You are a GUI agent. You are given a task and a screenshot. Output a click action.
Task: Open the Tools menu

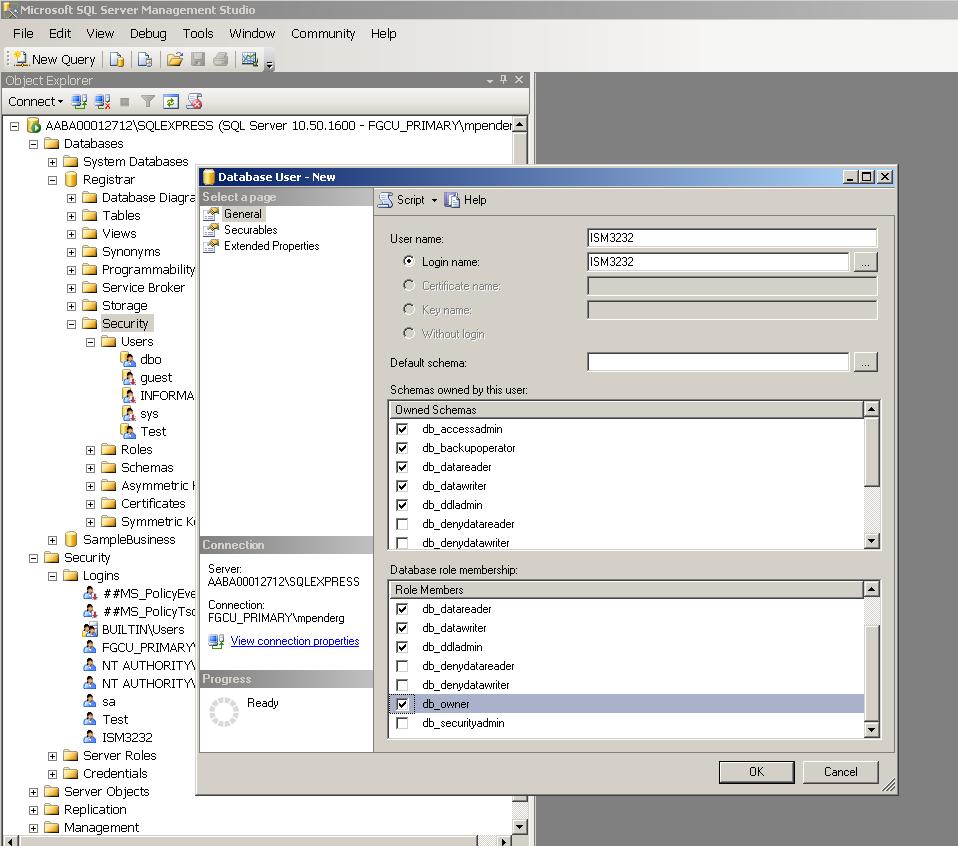198,34
